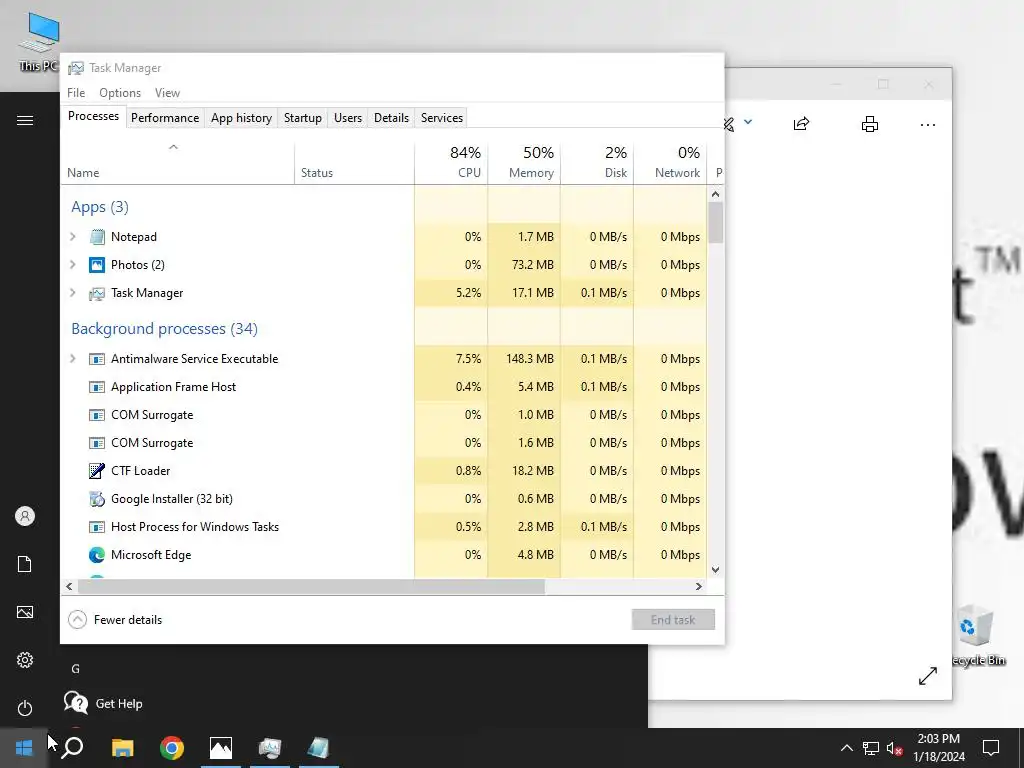Click the Notepad app icon in process list
Screen dimensions: 1024x768
point(97,237)
